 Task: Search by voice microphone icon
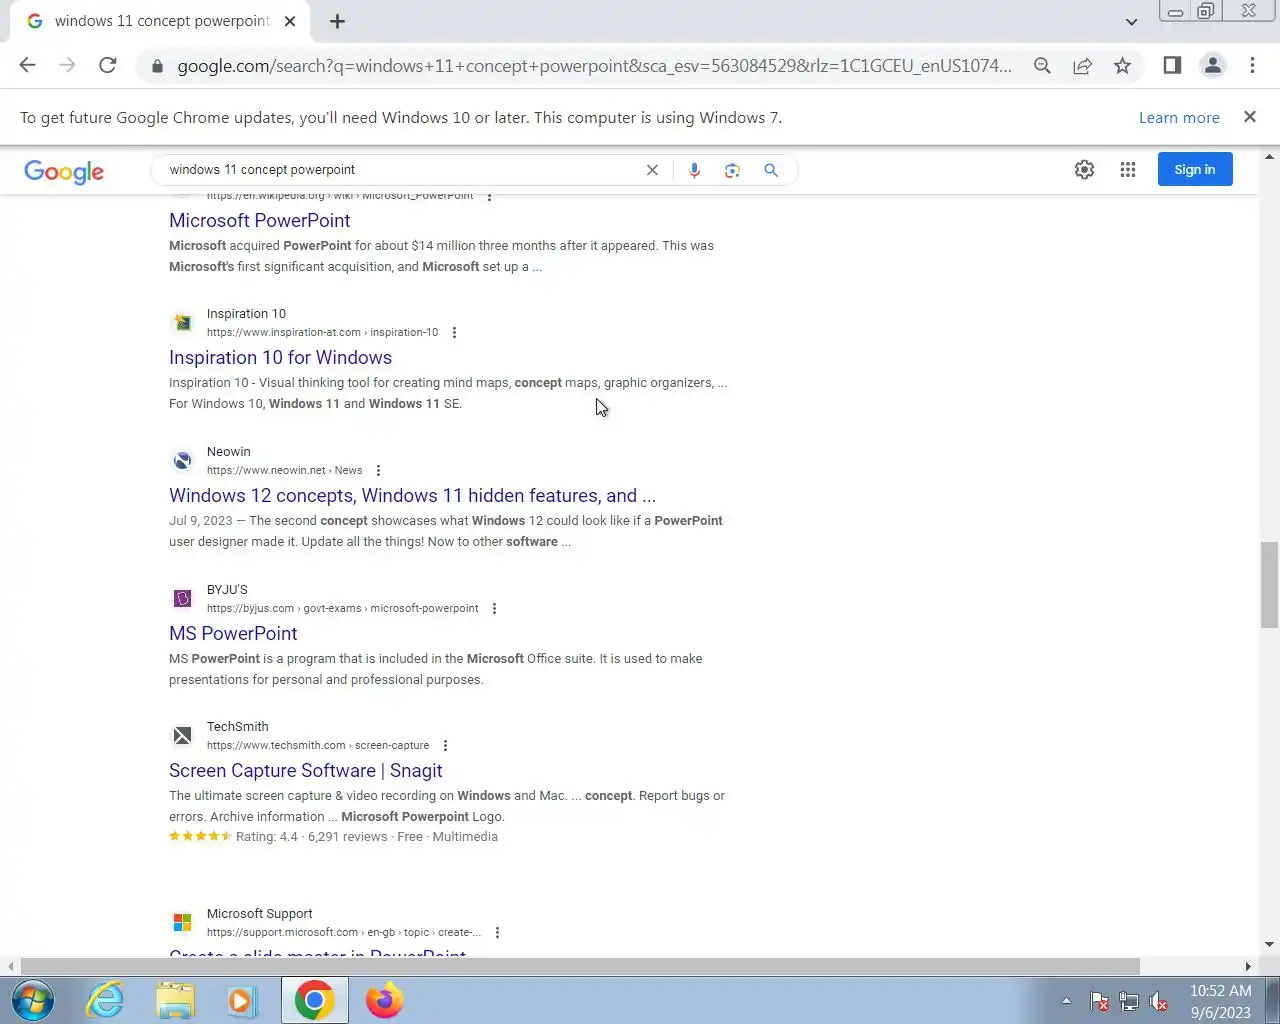(694, 170)
